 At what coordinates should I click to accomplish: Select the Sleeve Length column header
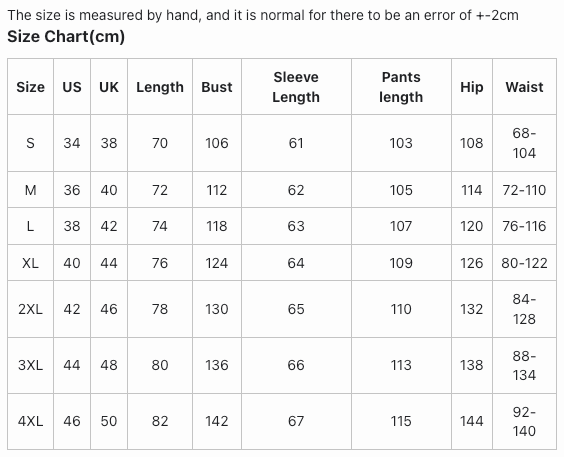(x=296, y=87)
